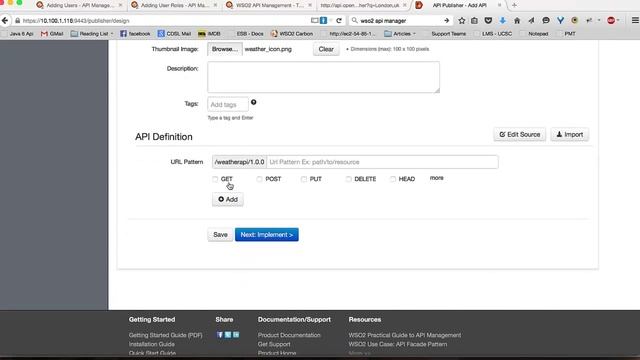
Task: Reload the page with the refresh icon
Action: 339,20
